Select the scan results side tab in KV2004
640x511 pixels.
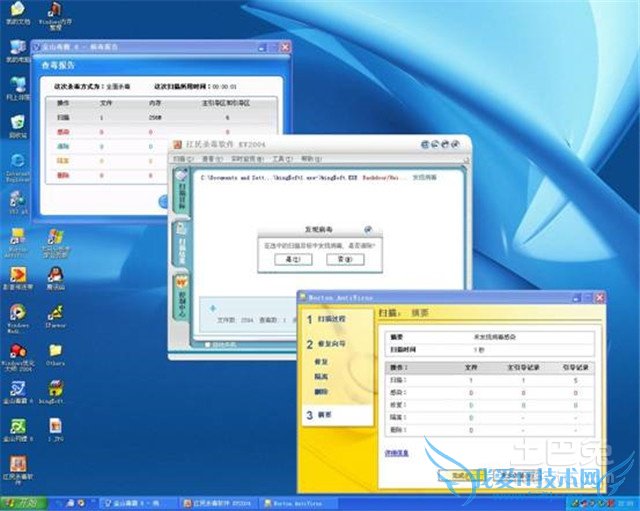click(181, 243)
